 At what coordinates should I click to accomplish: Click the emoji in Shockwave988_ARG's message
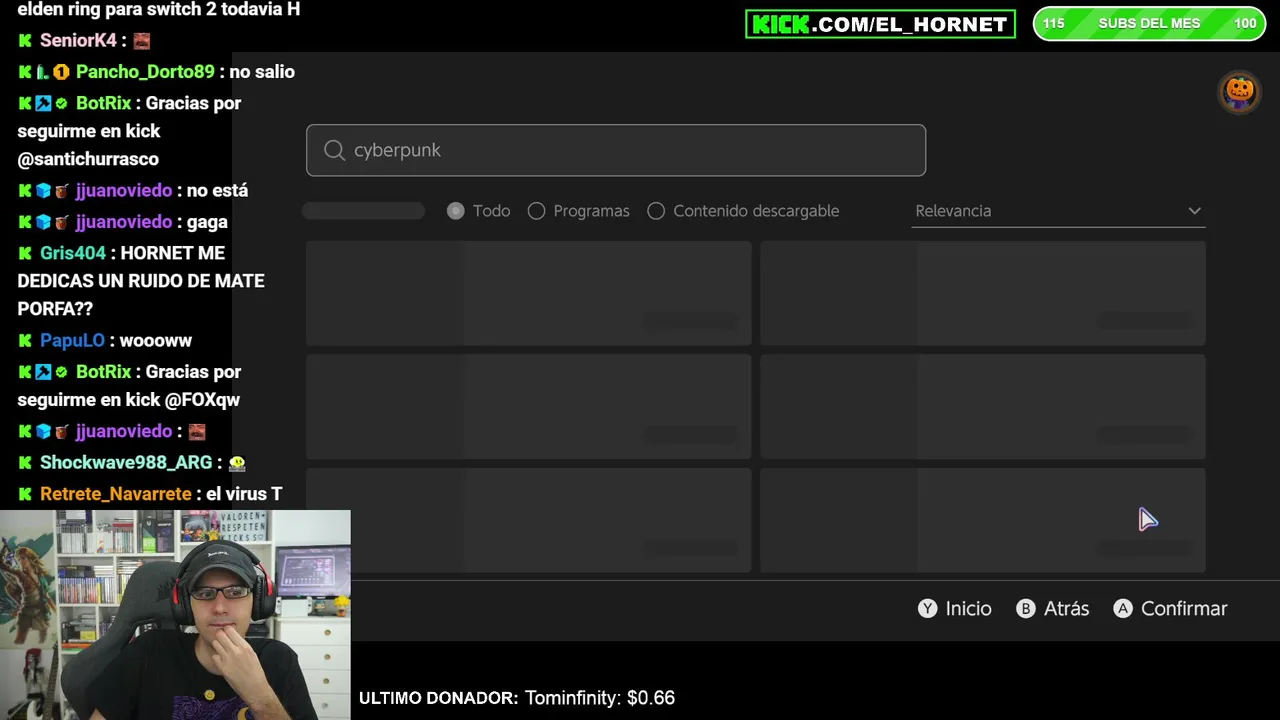coord(237,463)
